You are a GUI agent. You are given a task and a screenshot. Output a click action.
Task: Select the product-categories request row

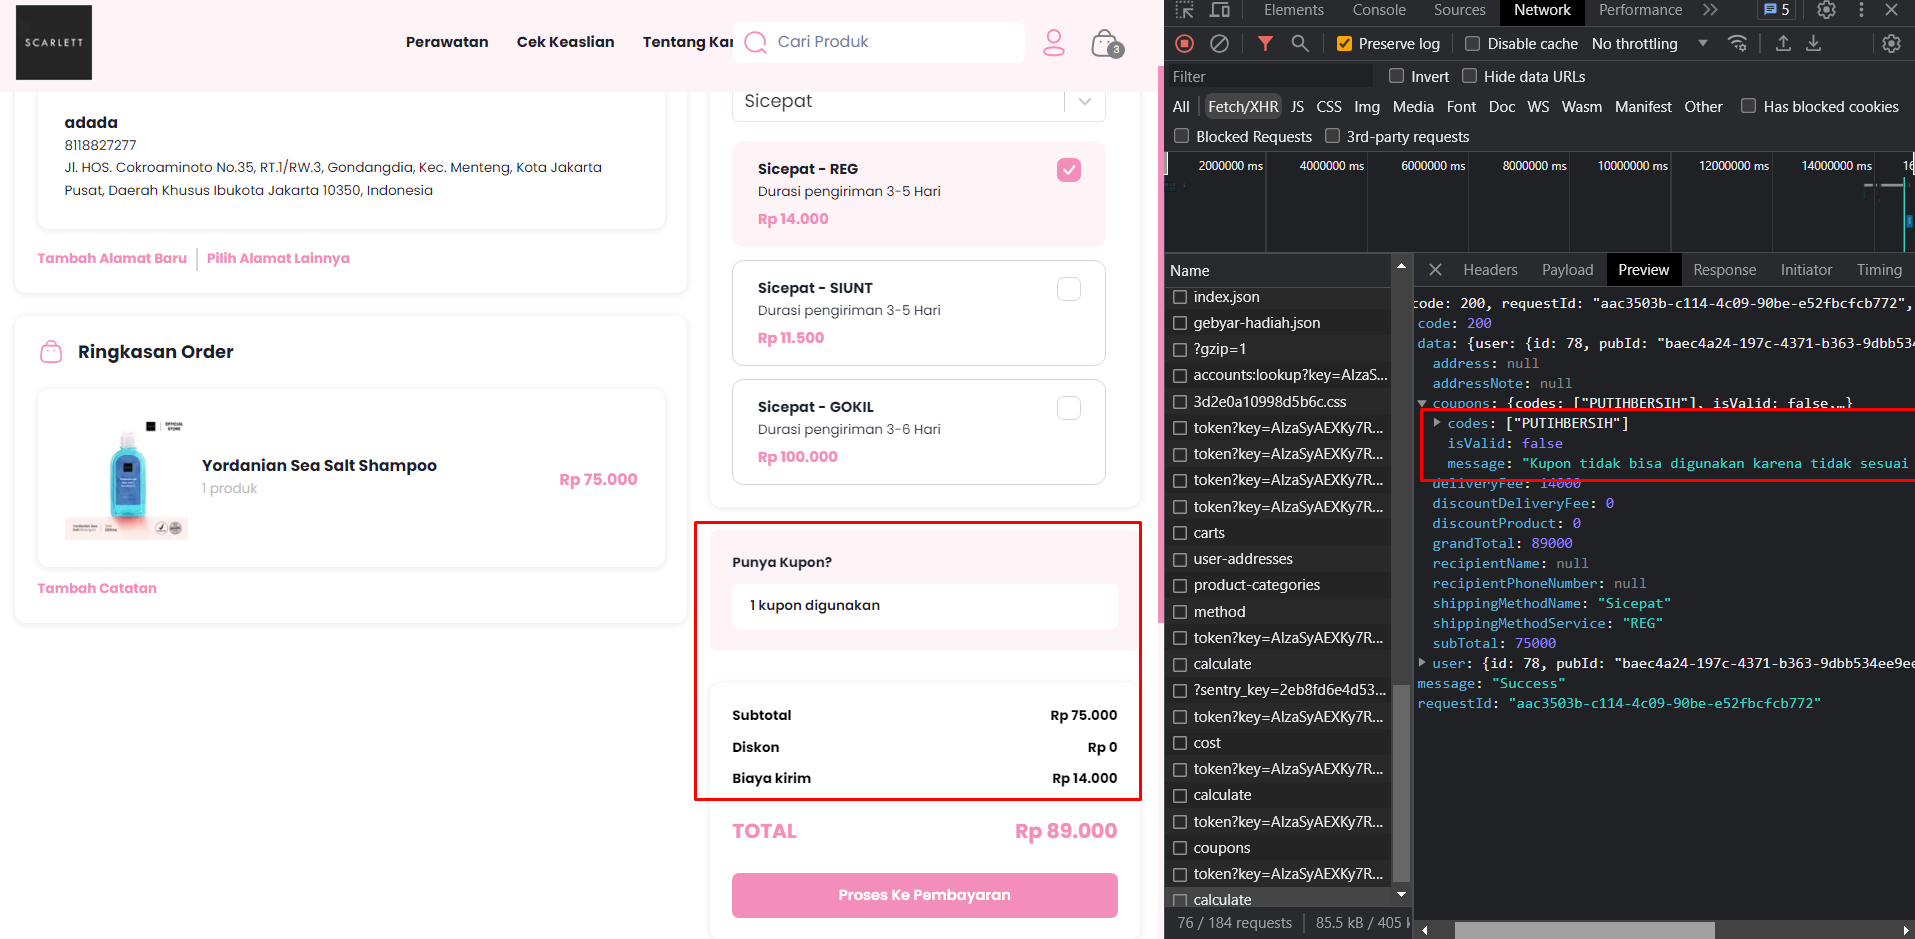(1279, 585)
